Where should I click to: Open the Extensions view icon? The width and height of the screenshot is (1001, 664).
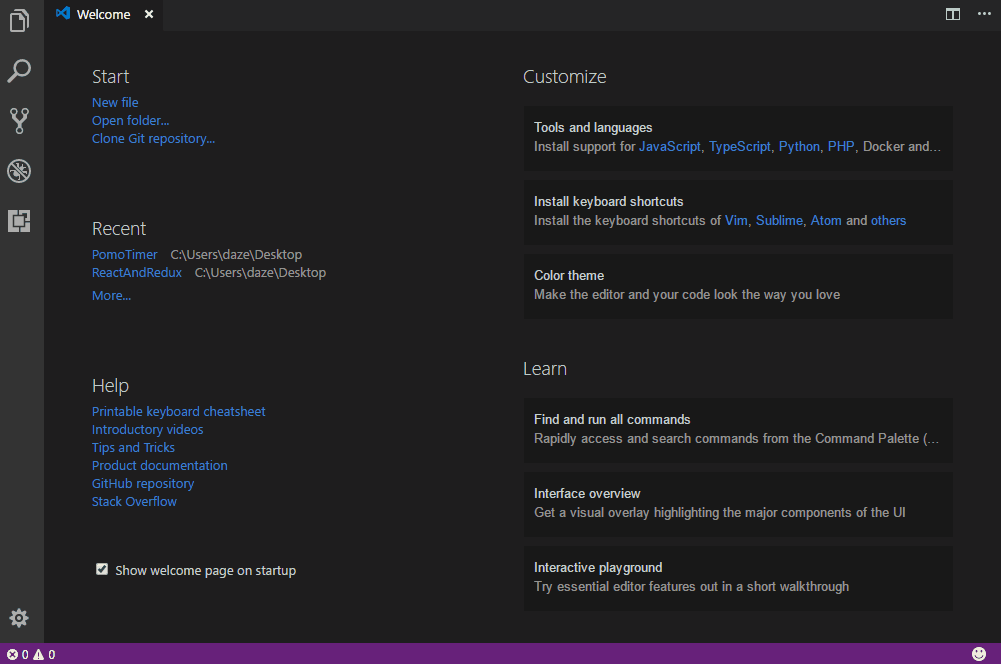(x=19, y=221)
